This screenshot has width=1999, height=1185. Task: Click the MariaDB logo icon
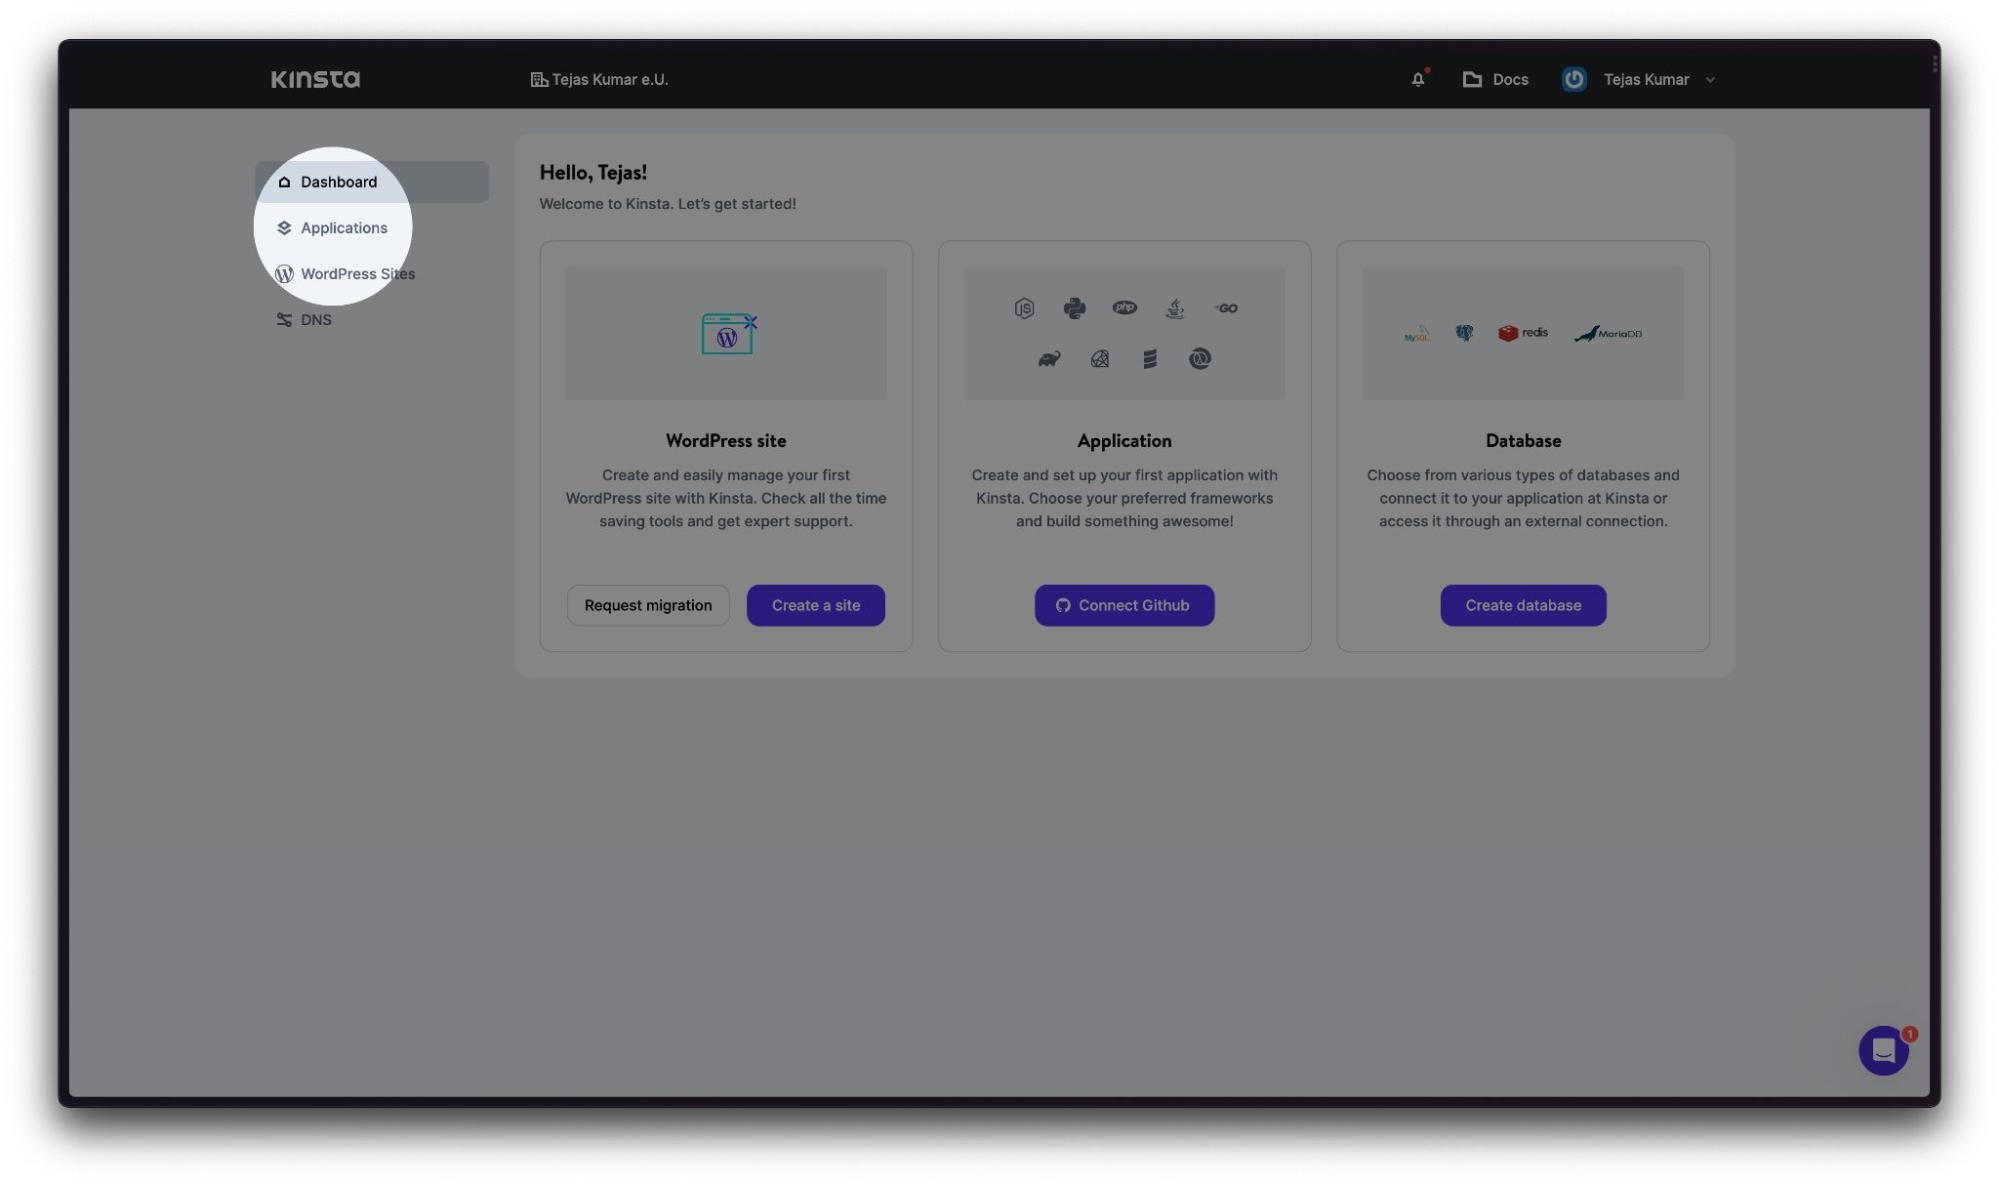(x=1608, y=333)
